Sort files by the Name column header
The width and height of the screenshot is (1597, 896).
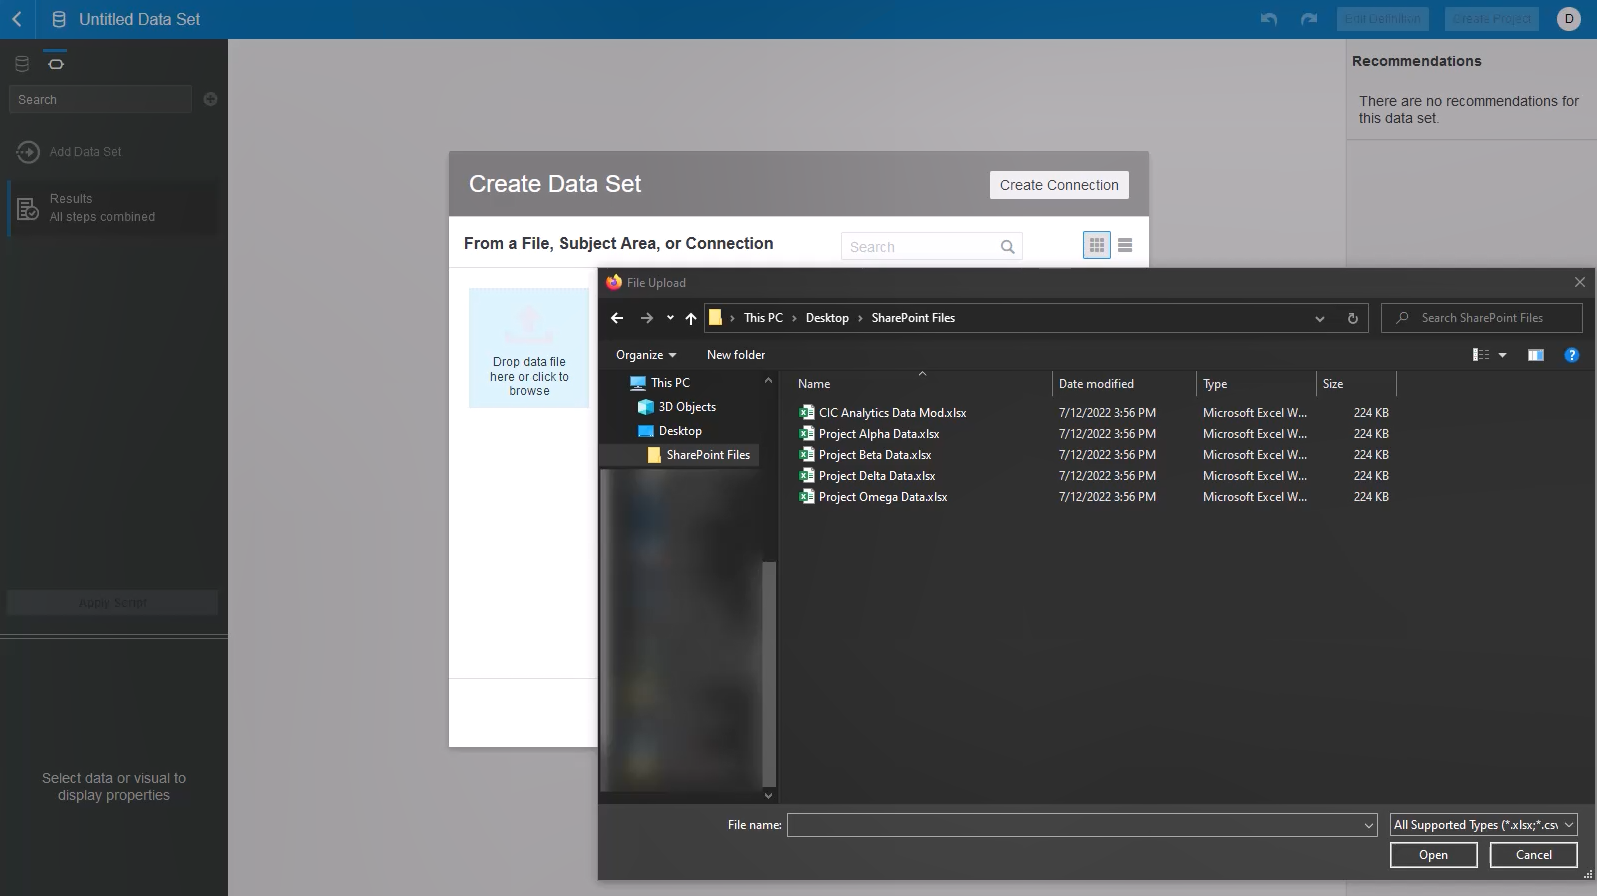click(920, 384)
